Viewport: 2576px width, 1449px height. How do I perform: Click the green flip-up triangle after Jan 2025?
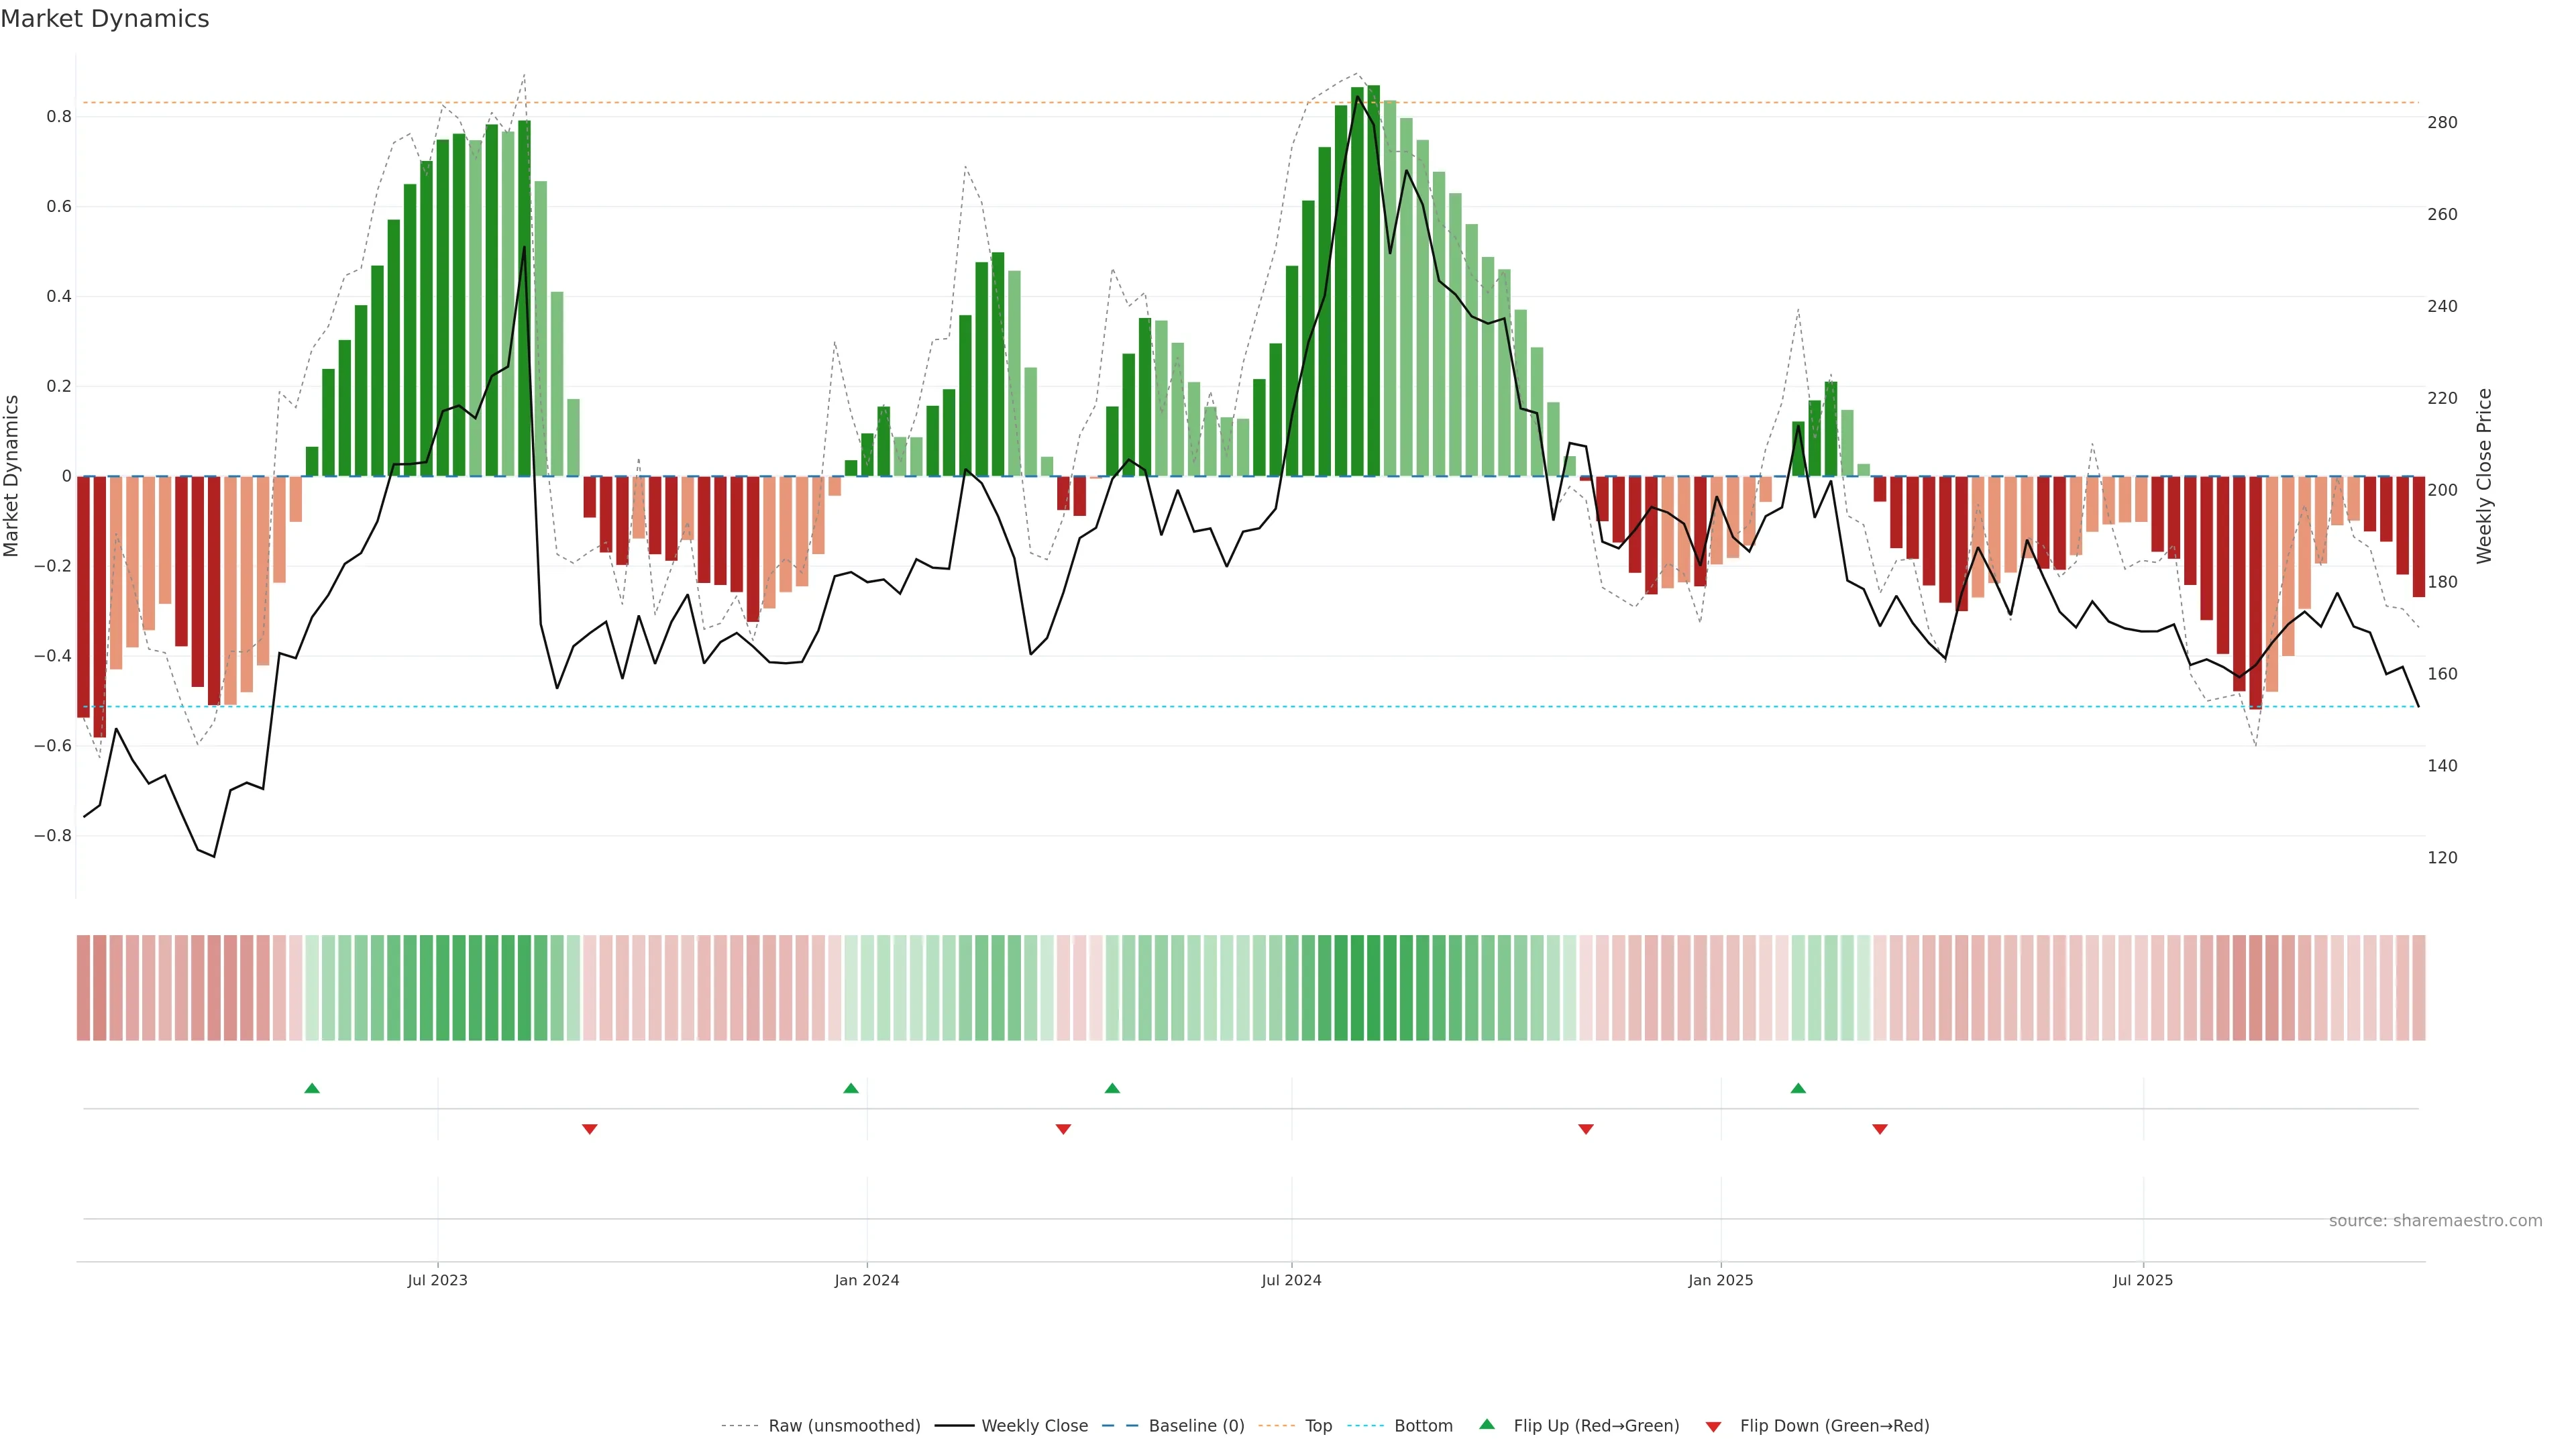point(1798,1088)
